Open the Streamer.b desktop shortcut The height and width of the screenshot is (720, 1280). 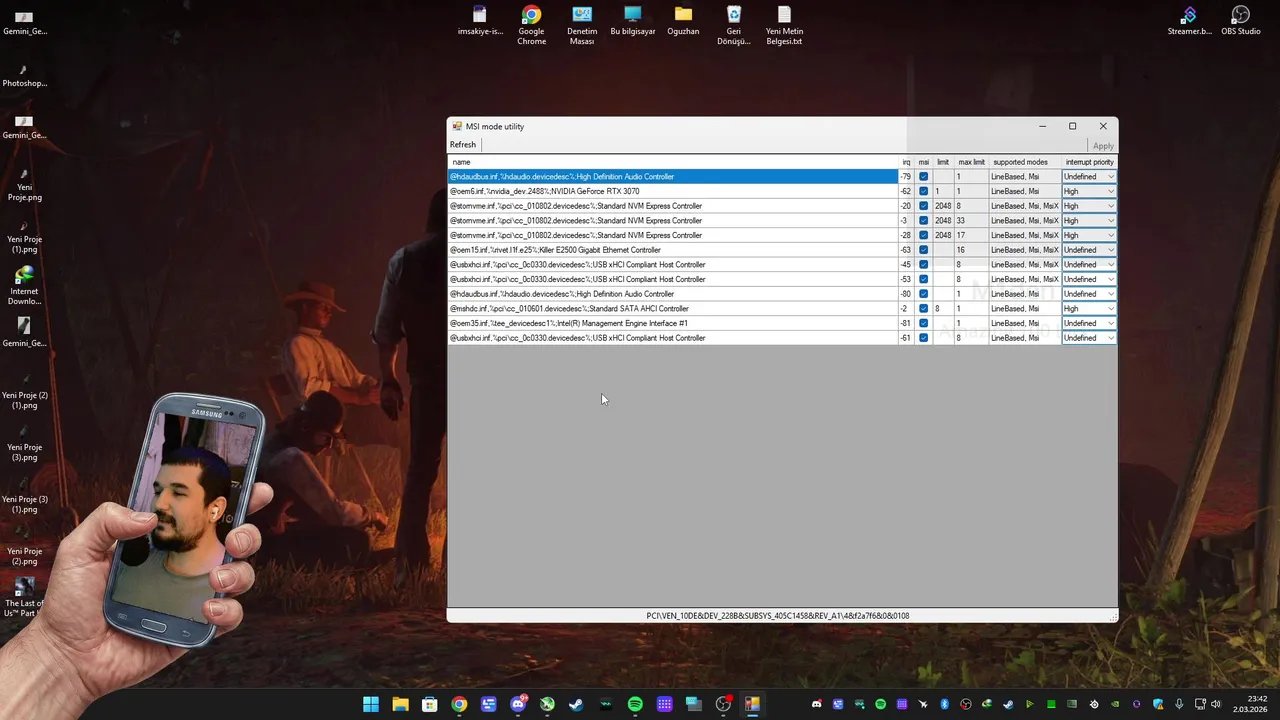pyautogui.click(x=1189, y=20)
